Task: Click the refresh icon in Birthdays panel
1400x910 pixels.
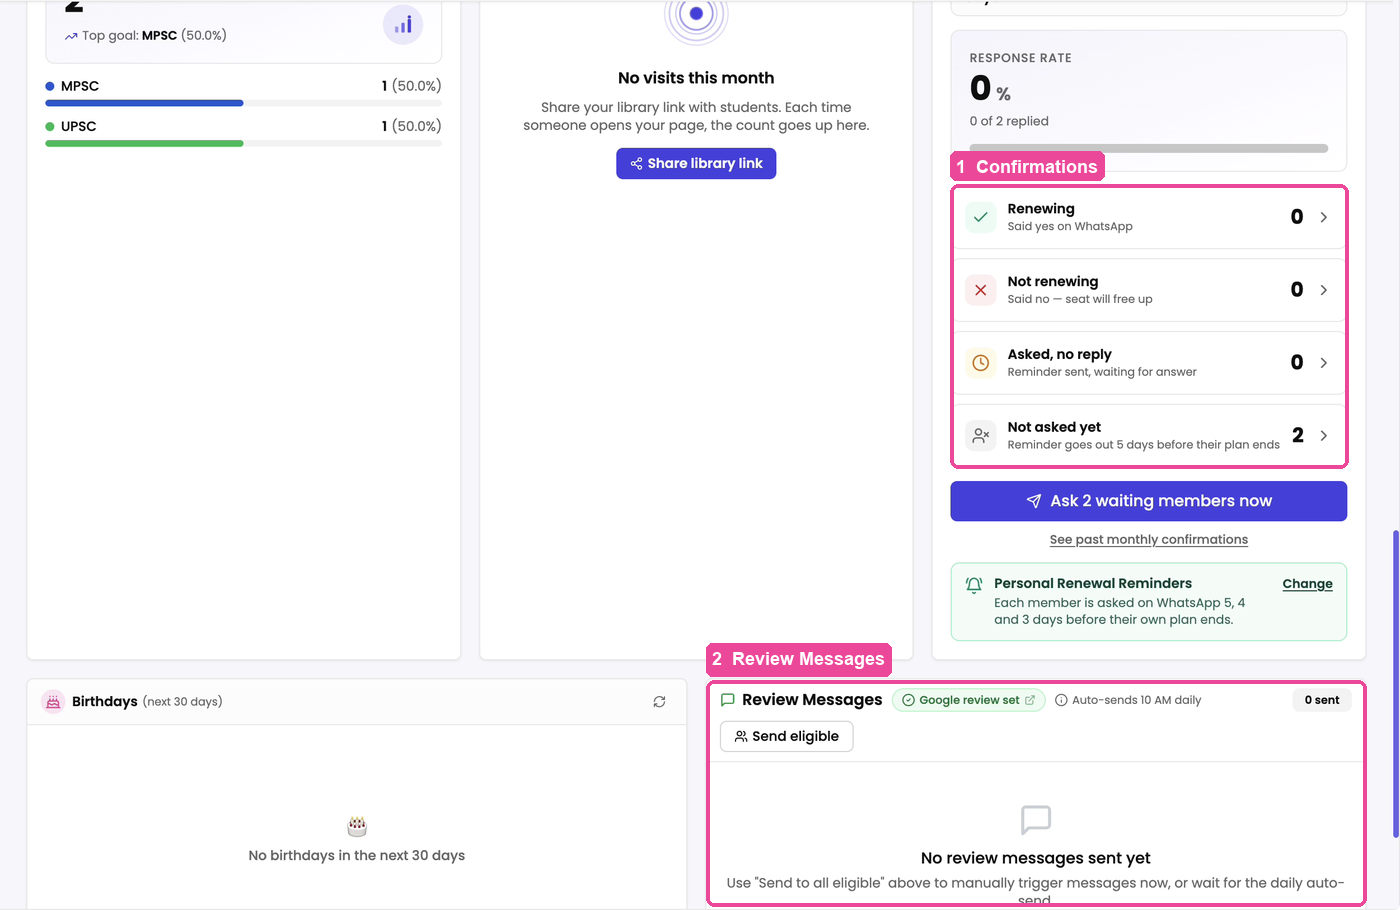Action: pos(659,702)
